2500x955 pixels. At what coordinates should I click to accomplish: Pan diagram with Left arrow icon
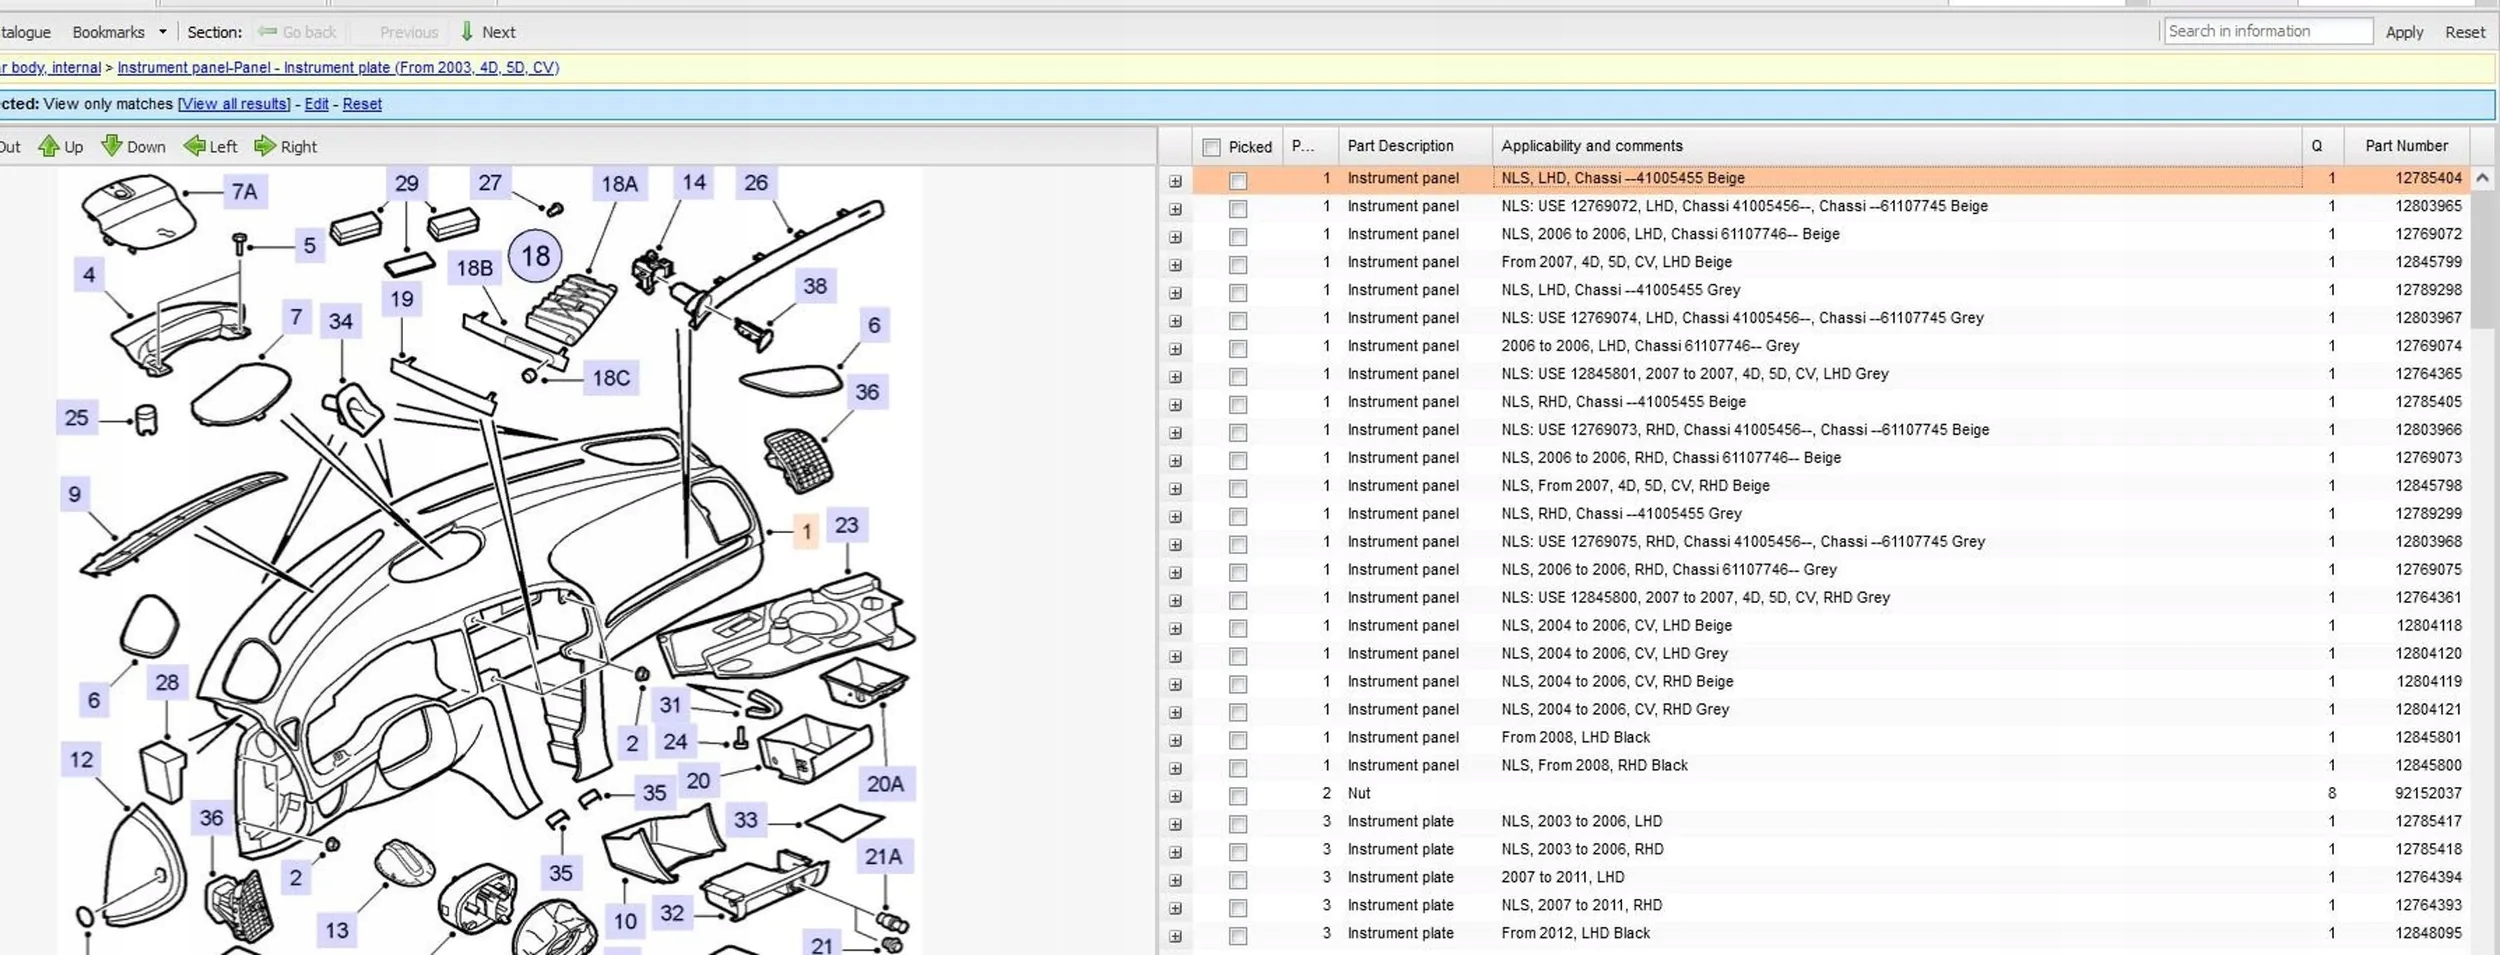[194, 147]
